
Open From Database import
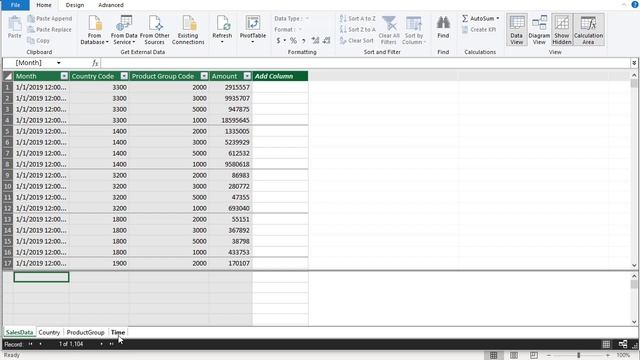pos(94,30)
